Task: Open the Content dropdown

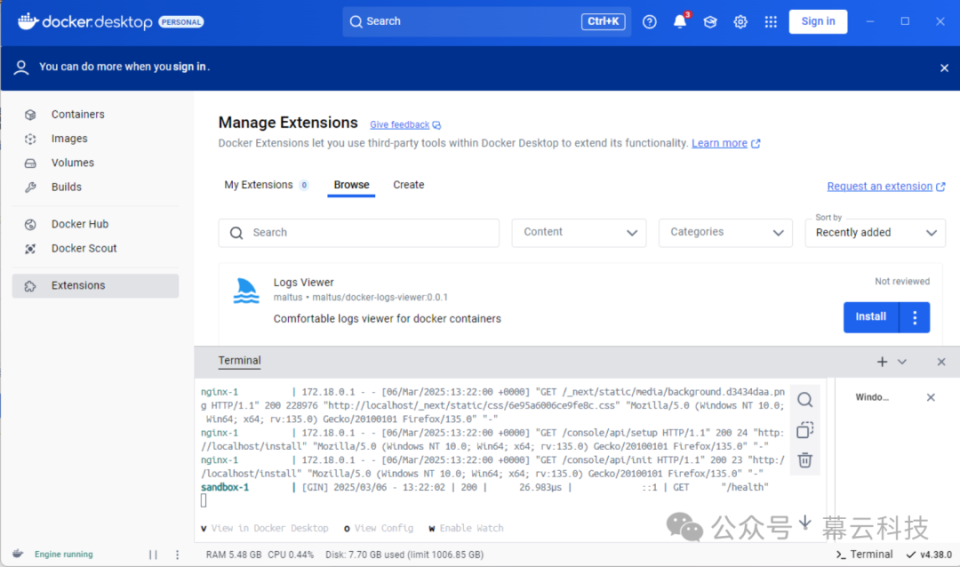Action: coord(579,233)
